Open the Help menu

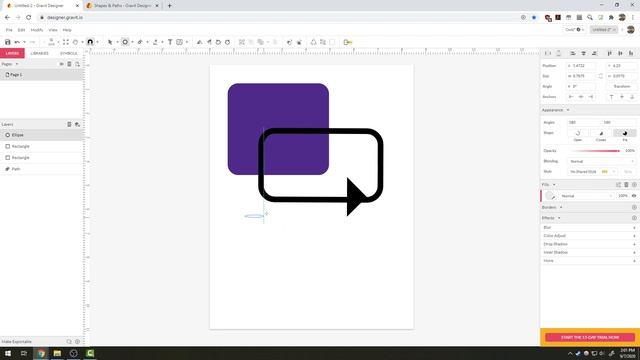point(67,30)
